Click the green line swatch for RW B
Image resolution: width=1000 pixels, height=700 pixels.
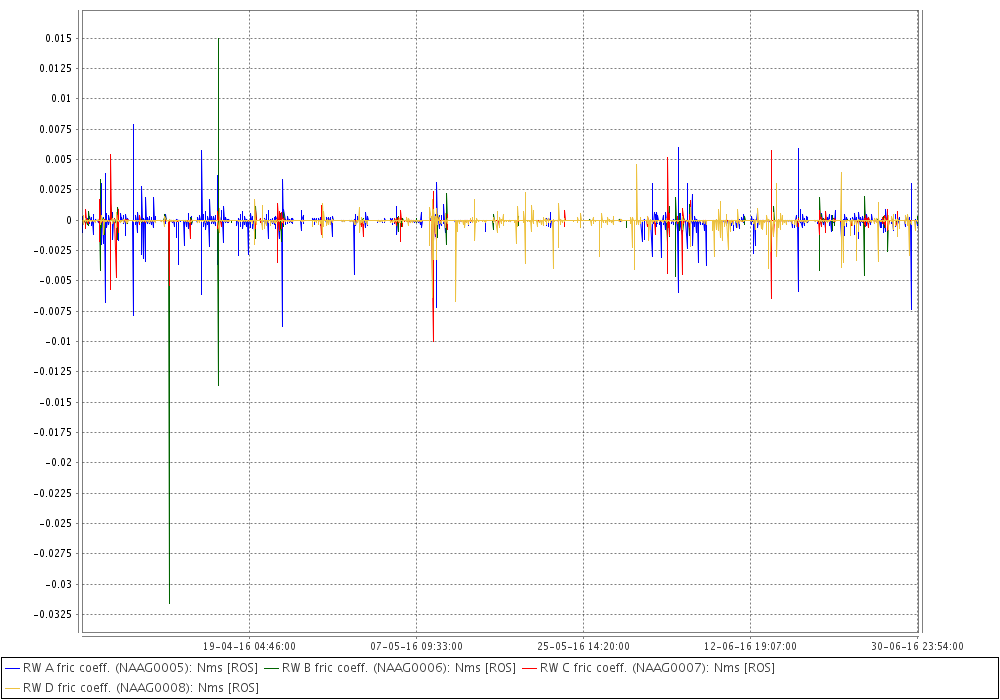[x=272, y=668]
